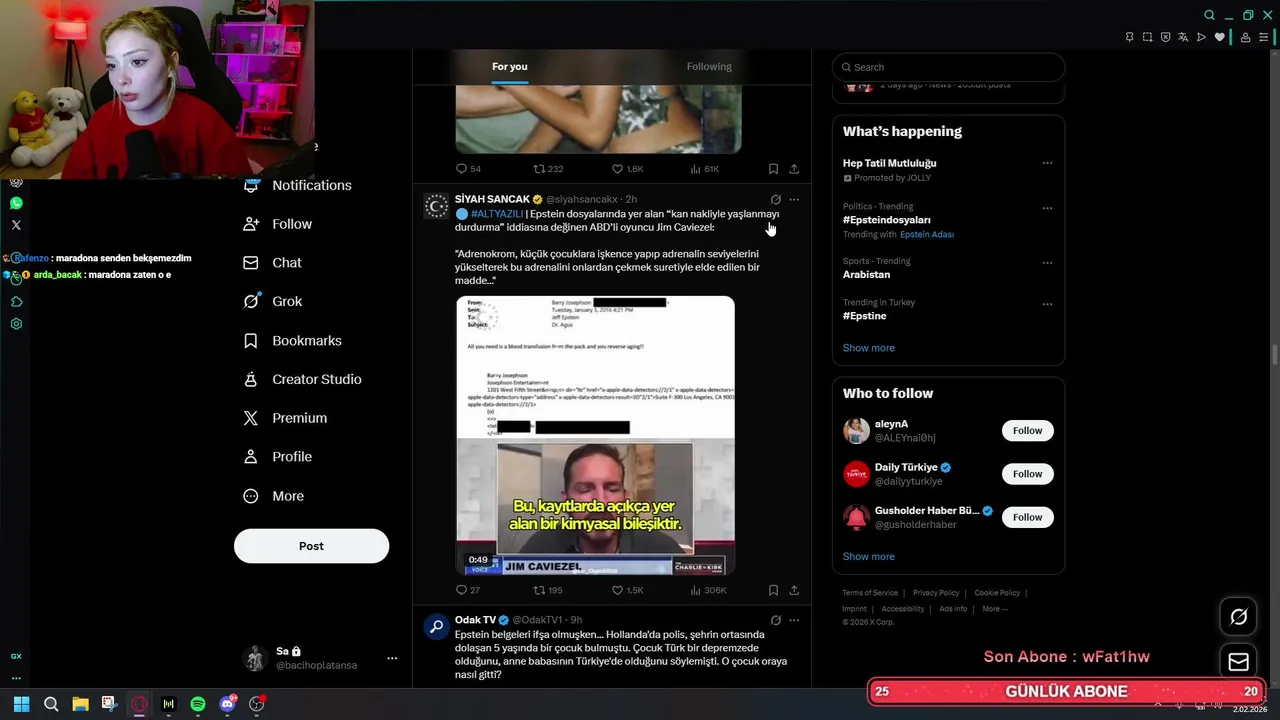Open Notifications in X sidebar

tap(298, 185)
